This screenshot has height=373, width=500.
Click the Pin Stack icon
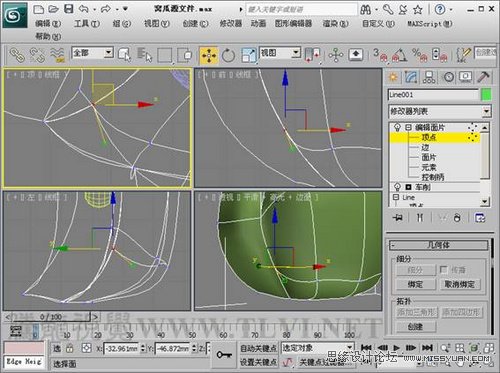click(x=397, y=218)
